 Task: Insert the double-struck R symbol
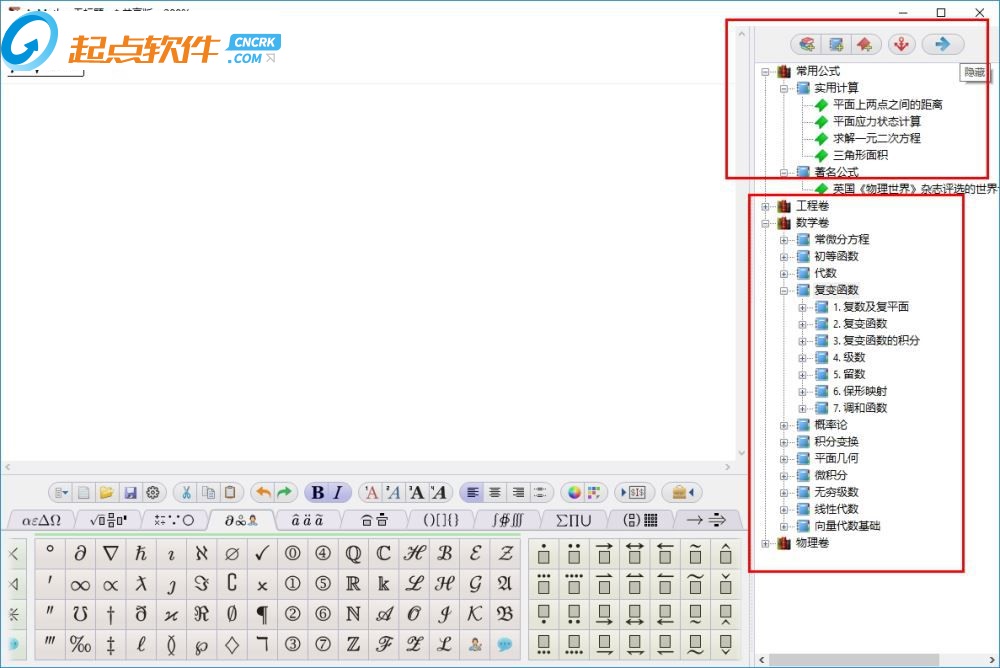(x=353, y=584)
